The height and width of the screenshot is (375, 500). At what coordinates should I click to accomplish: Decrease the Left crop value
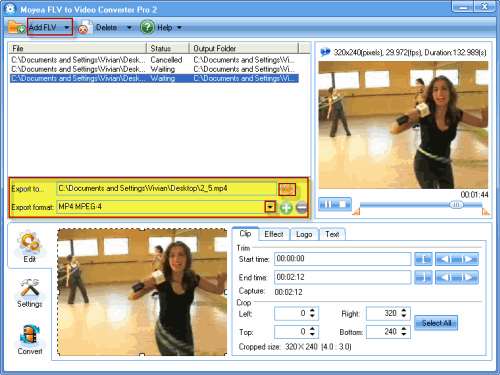coord(312,316)
